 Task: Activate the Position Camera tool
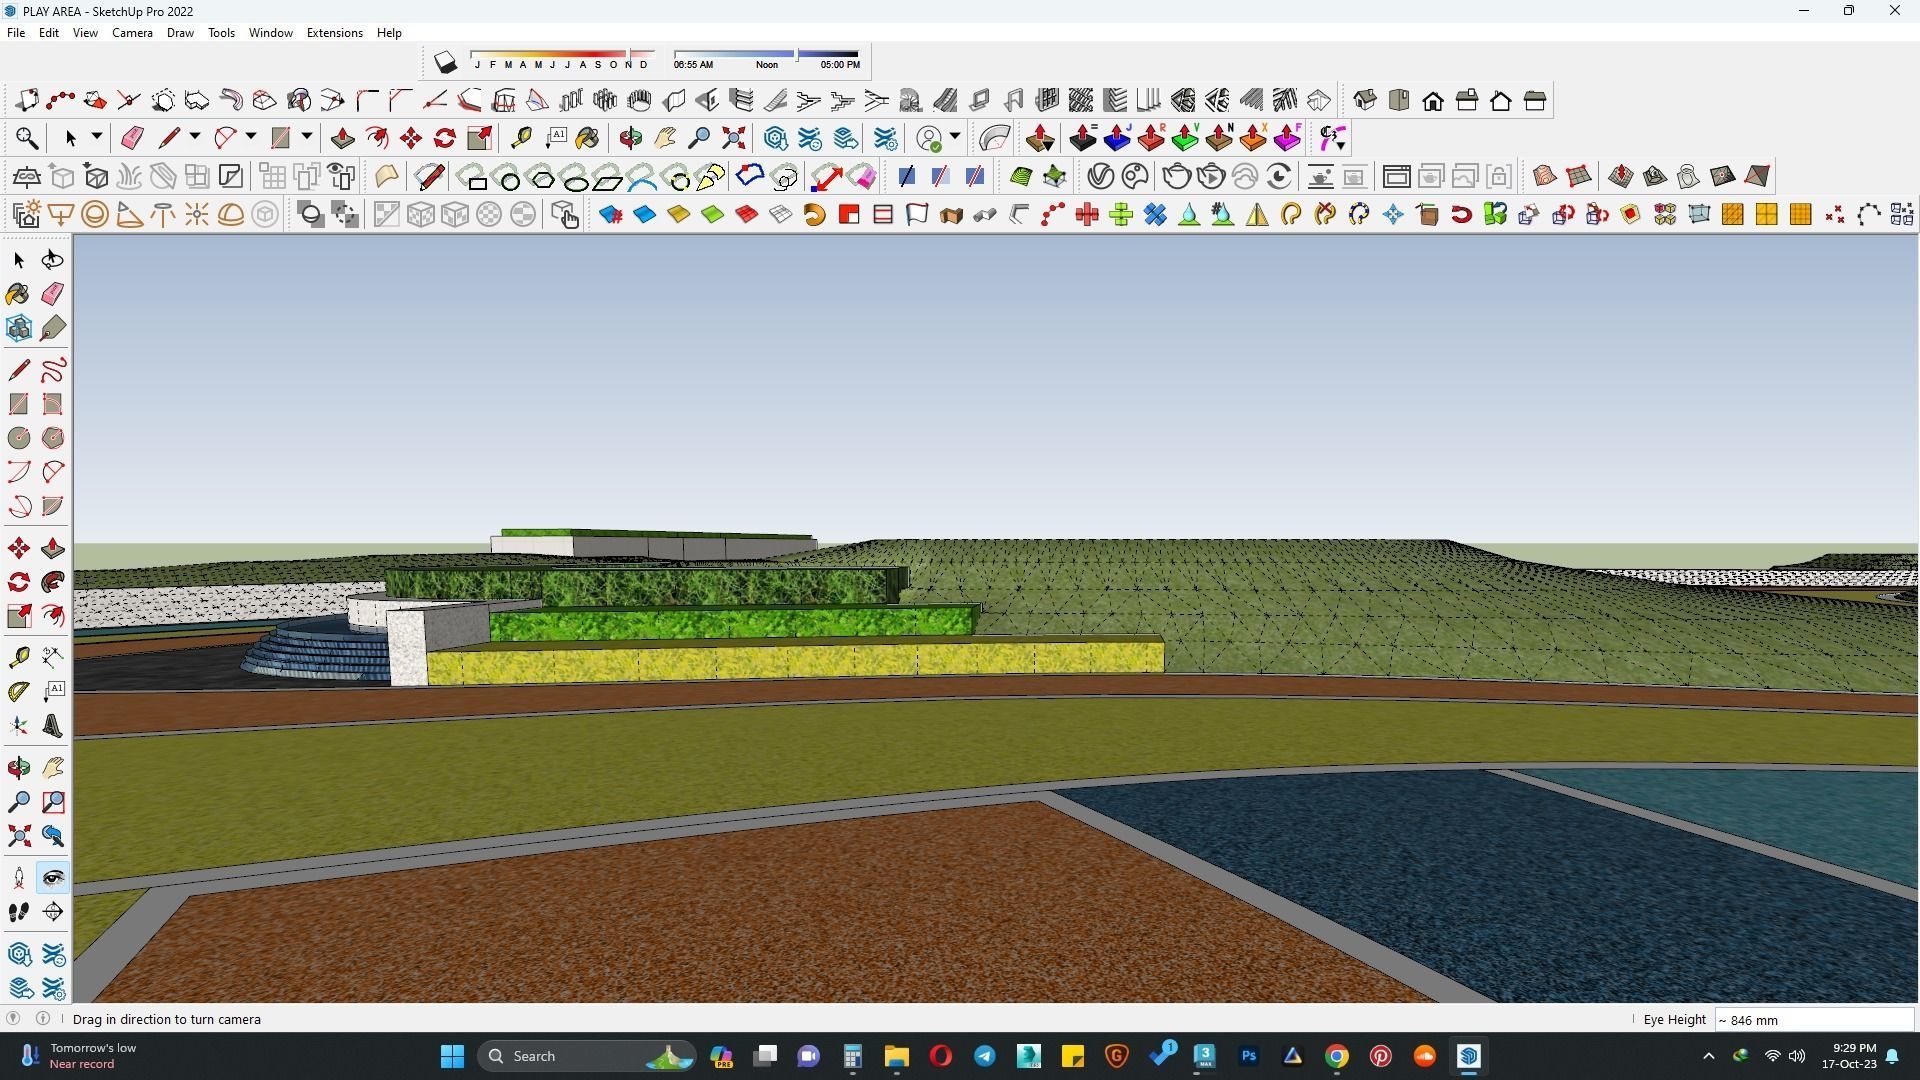pyautogui.click(x=18, y=878)
